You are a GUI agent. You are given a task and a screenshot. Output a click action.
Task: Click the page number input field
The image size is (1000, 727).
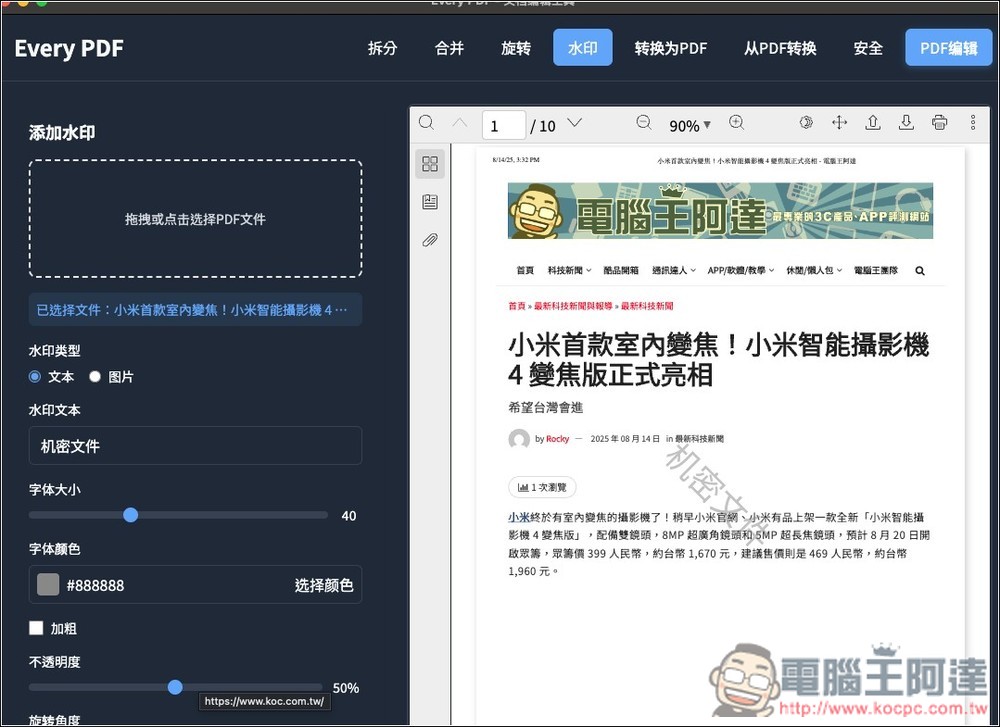(x=504, y=126)
